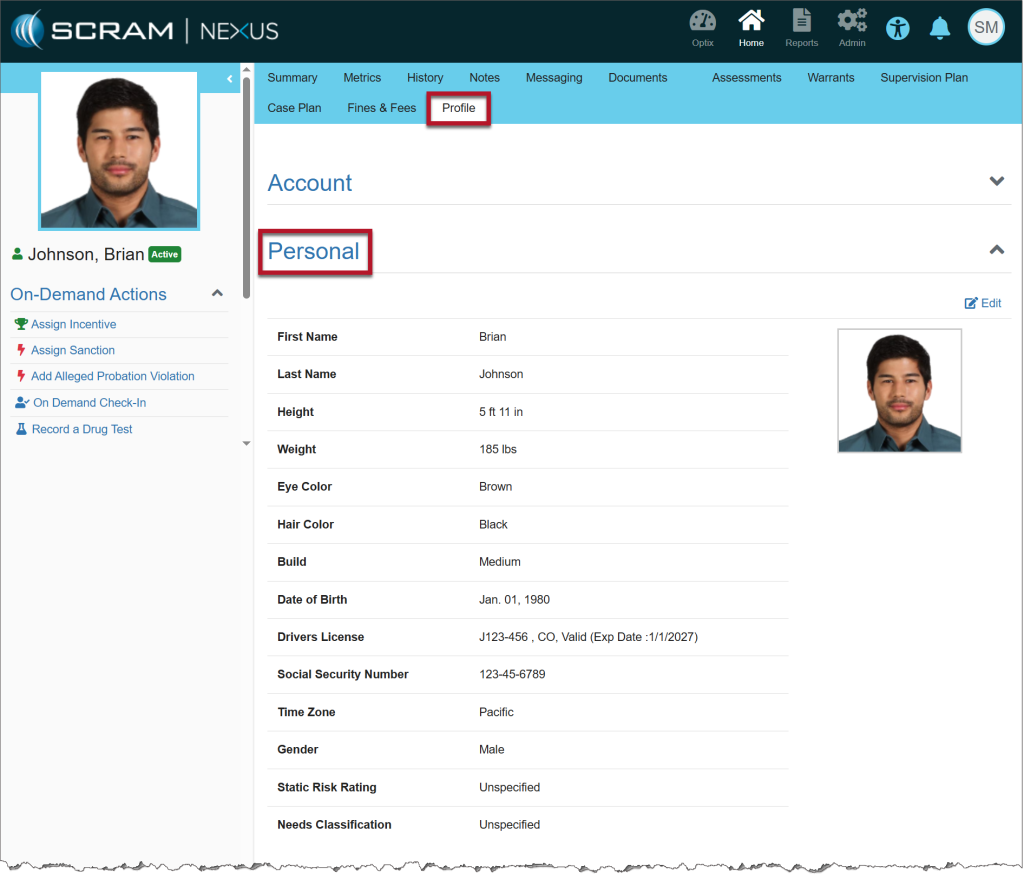Collapse the On-Demand Actions list
Viewport: 1024px width, 879px height.
(x=217, y=294)
